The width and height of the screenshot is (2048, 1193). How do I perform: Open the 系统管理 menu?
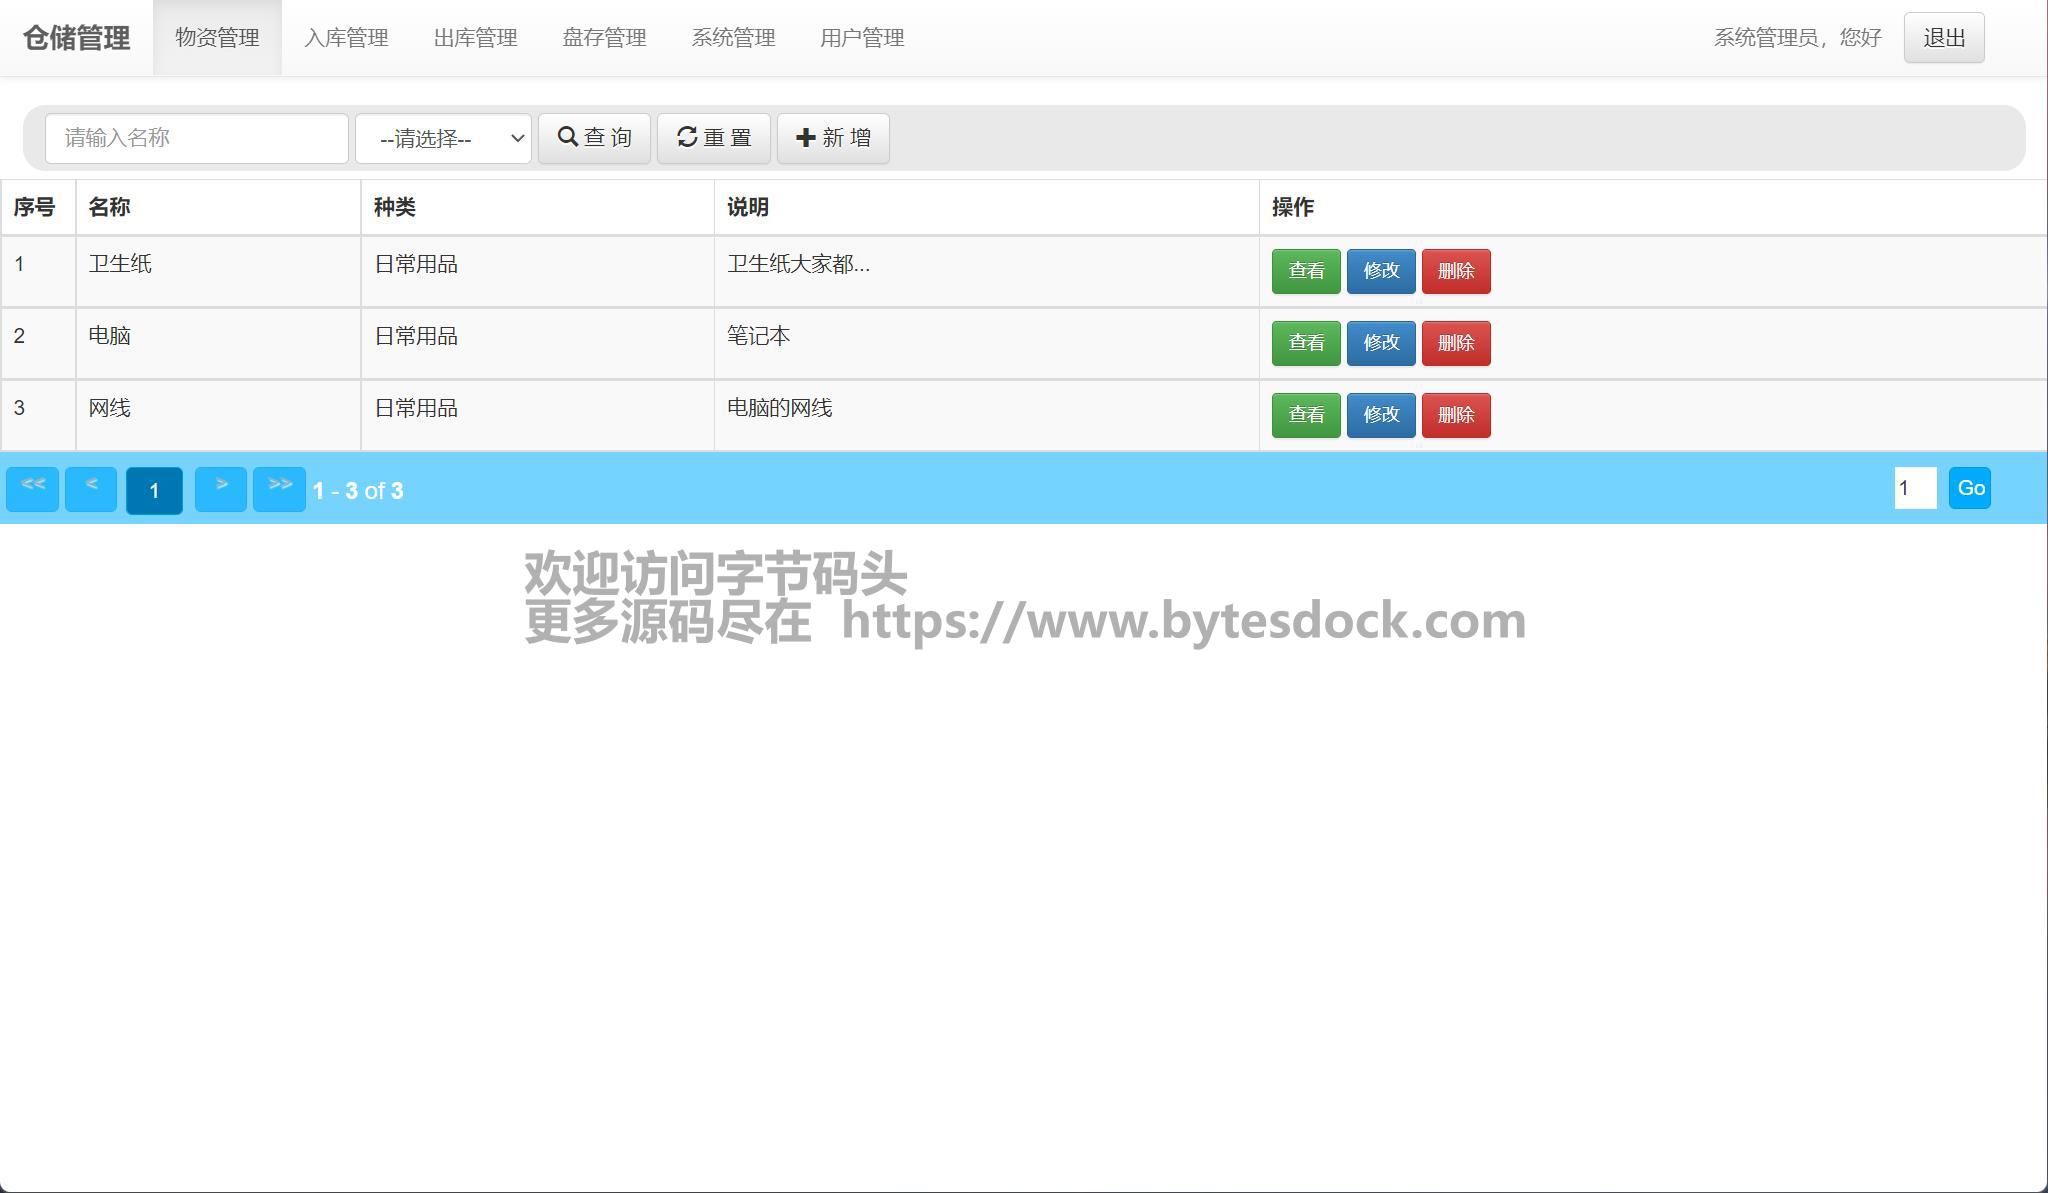733,38
